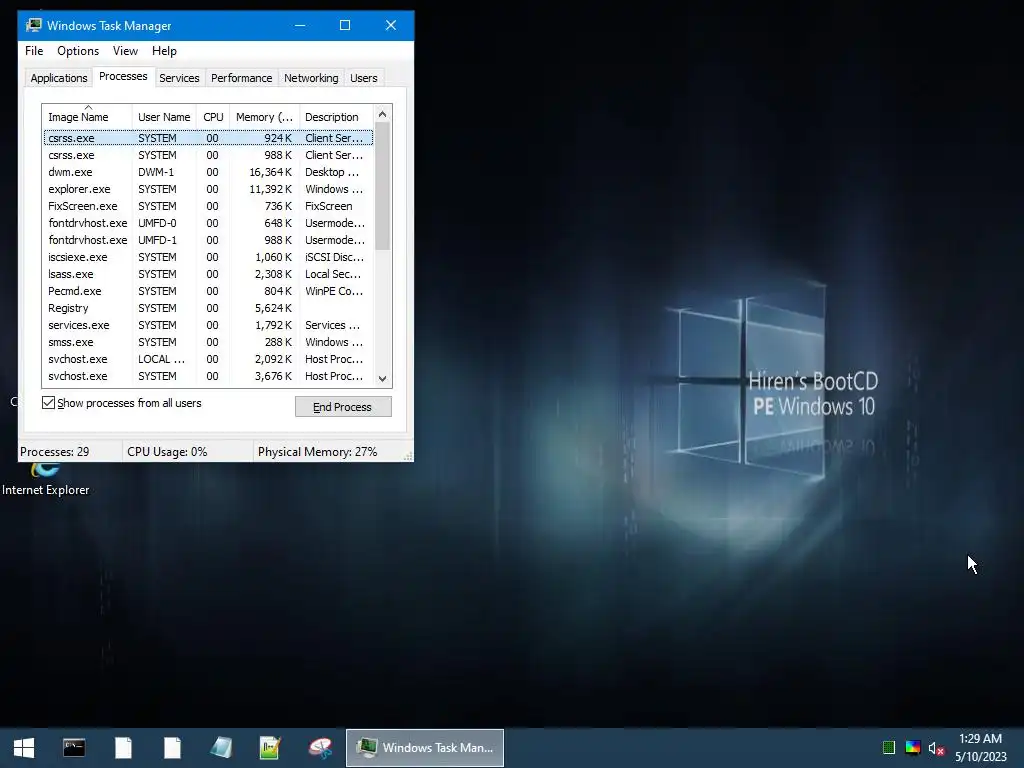
Task: Select the Pecmd.exe process row
Action: point(208,291)
